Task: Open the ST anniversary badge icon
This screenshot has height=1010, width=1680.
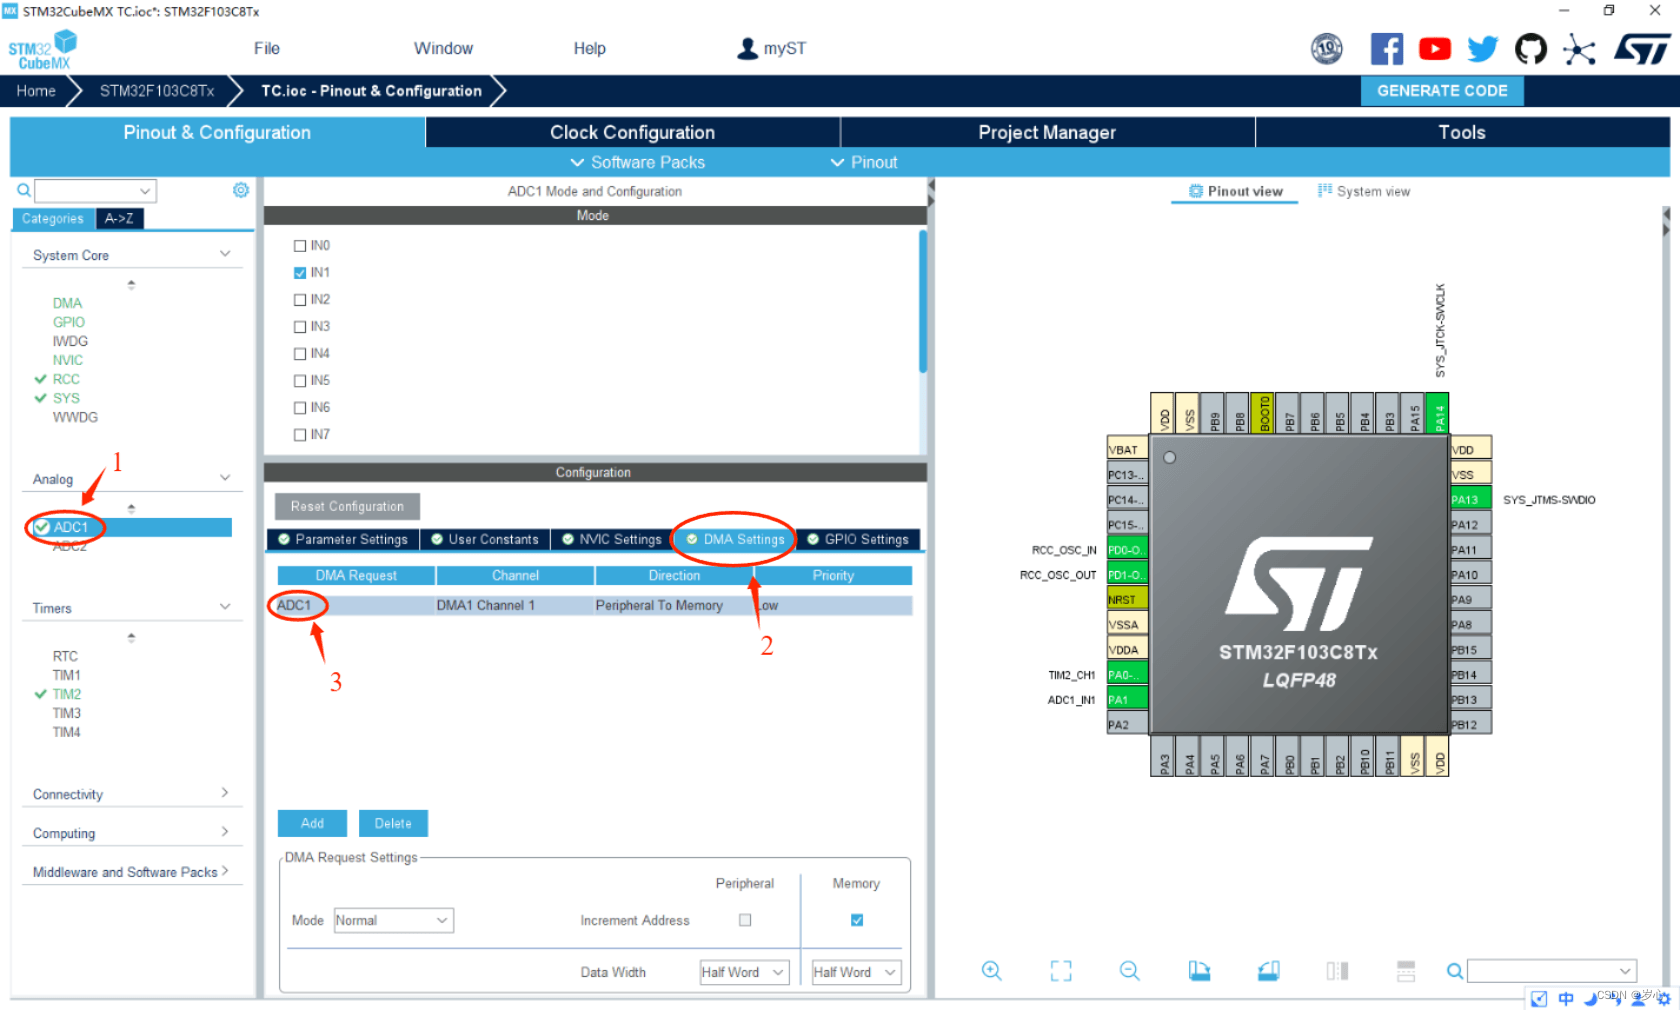Action: click(x=1327, y=48)
